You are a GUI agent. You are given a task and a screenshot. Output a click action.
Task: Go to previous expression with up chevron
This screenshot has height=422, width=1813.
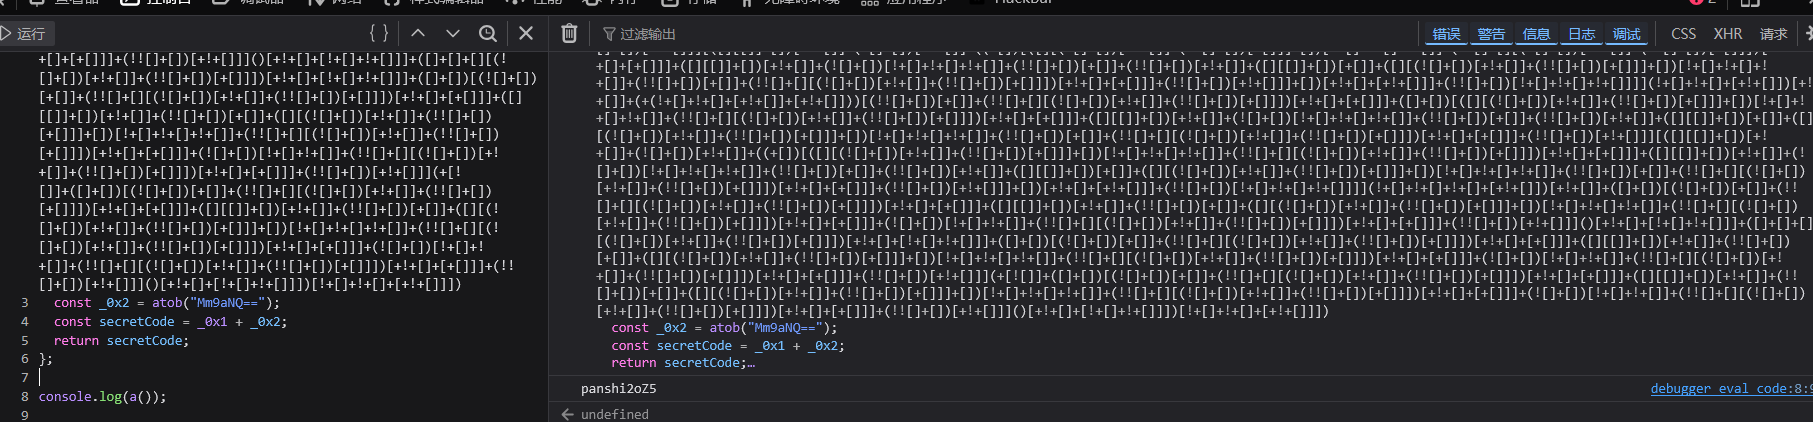418,34
